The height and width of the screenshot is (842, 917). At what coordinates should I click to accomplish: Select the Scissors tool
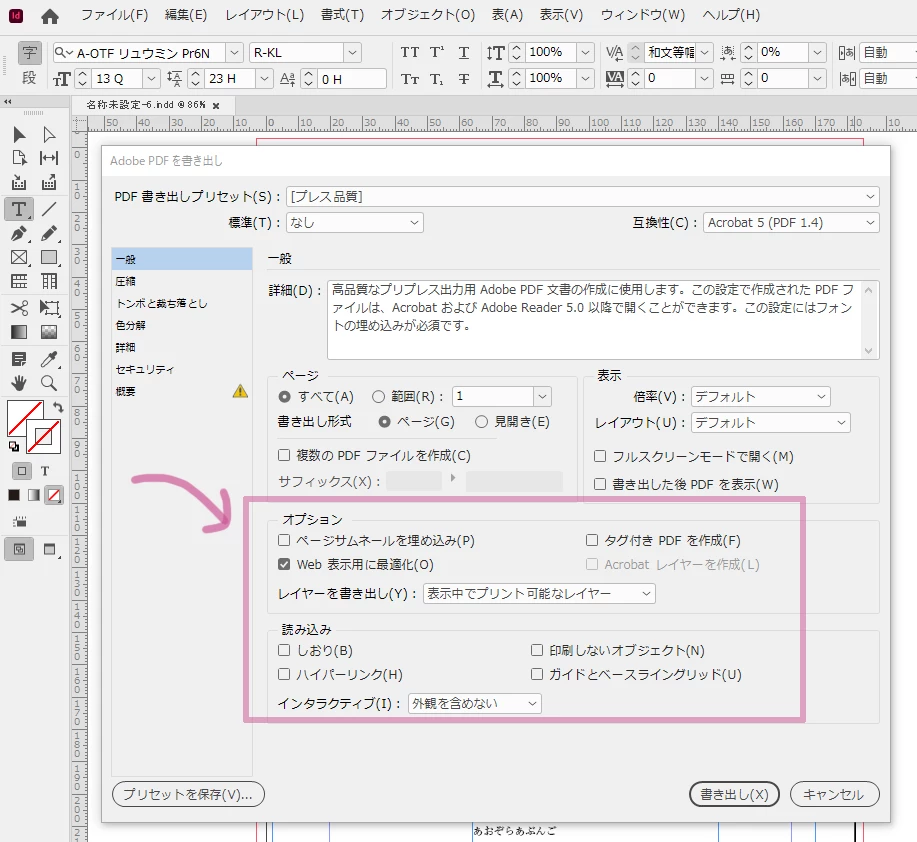(x=19, y=308)
